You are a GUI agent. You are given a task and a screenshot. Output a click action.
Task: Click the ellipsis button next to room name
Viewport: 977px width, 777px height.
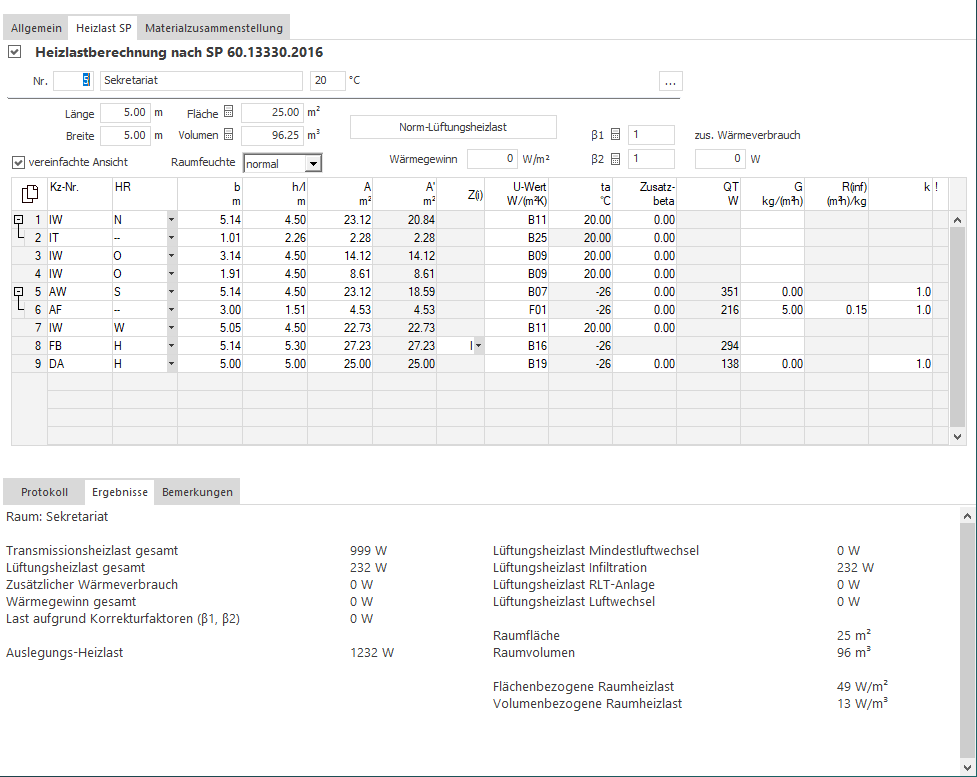pos(670,81)
